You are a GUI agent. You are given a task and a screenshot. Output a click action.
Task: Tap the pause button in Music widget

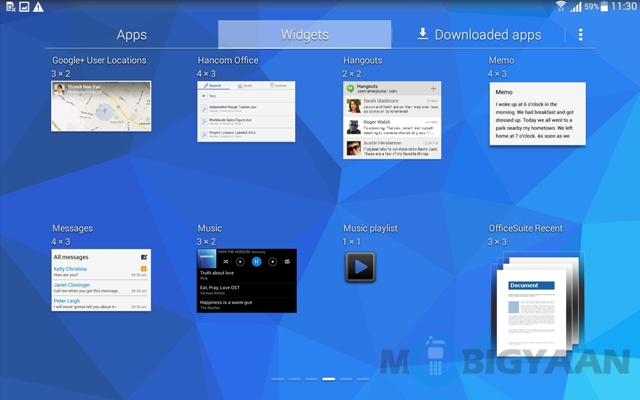[x=256, y=262]
